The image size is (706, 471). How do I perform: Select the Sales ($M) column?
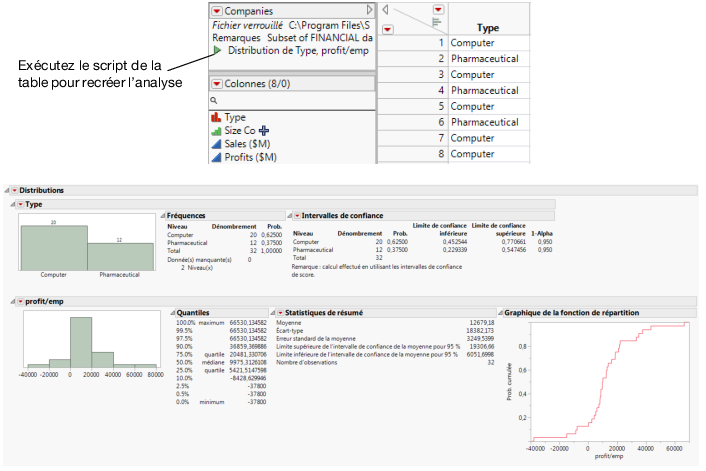[247, 144]
